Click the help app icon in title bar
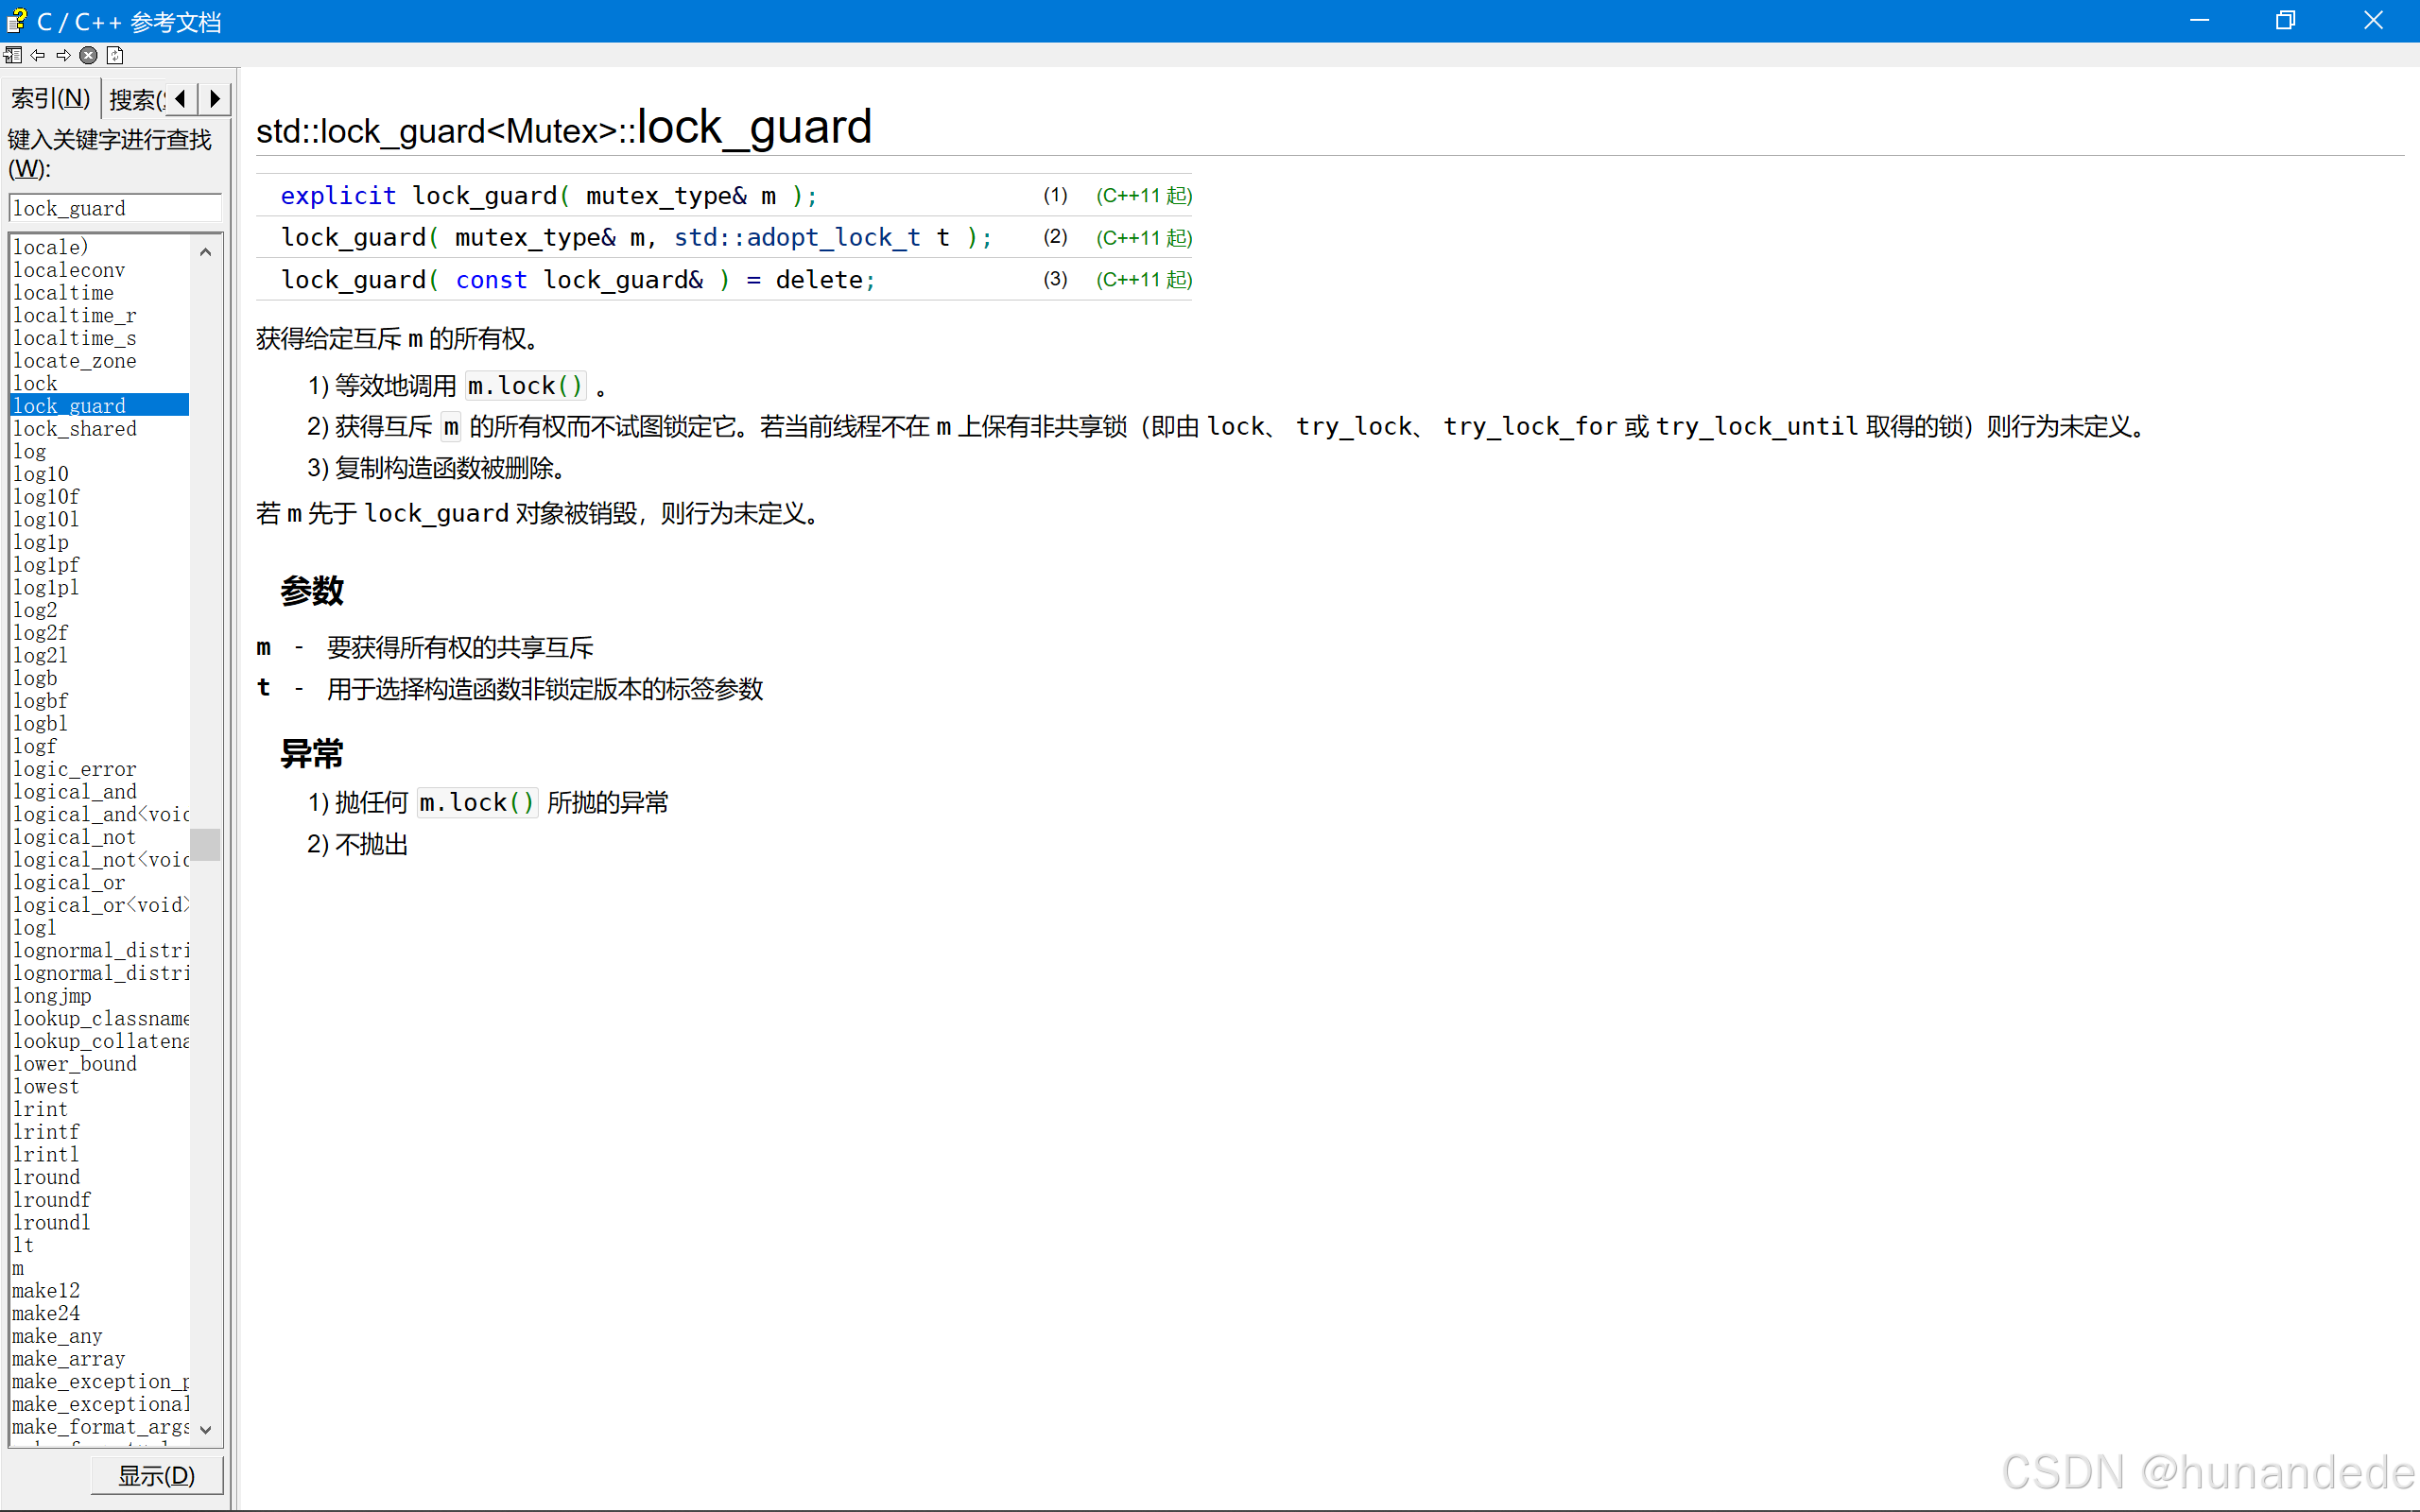Image resolution: width=2420 pixels, height=1512 pixels. tap(16, 20)
